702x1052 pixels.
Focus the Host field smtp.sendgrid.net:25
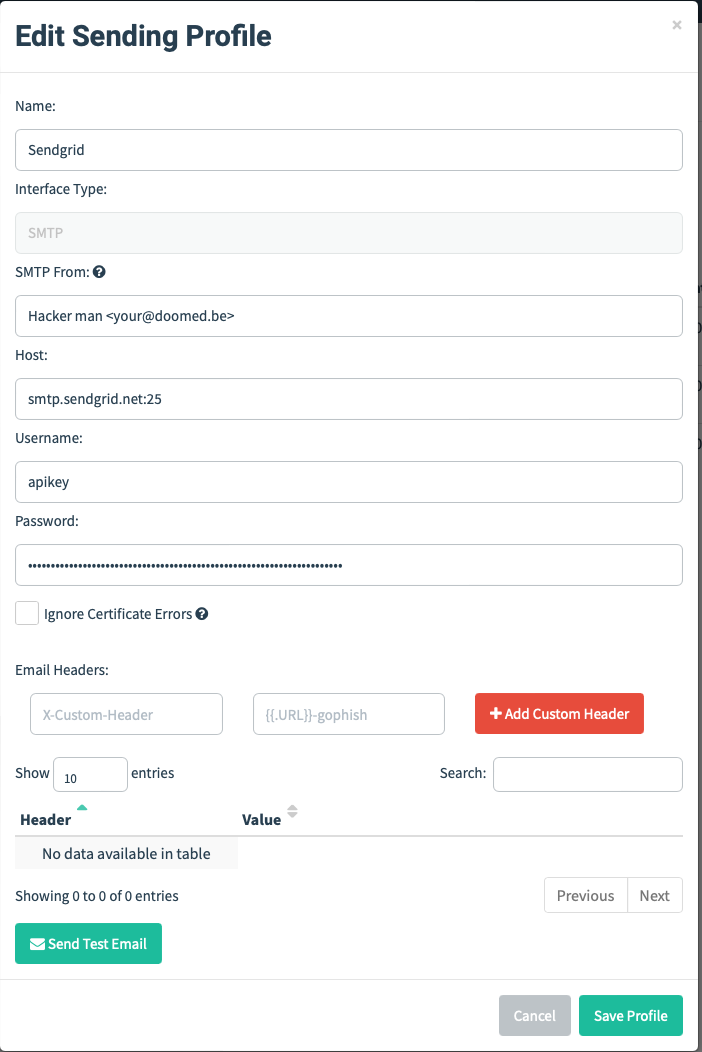348,399
